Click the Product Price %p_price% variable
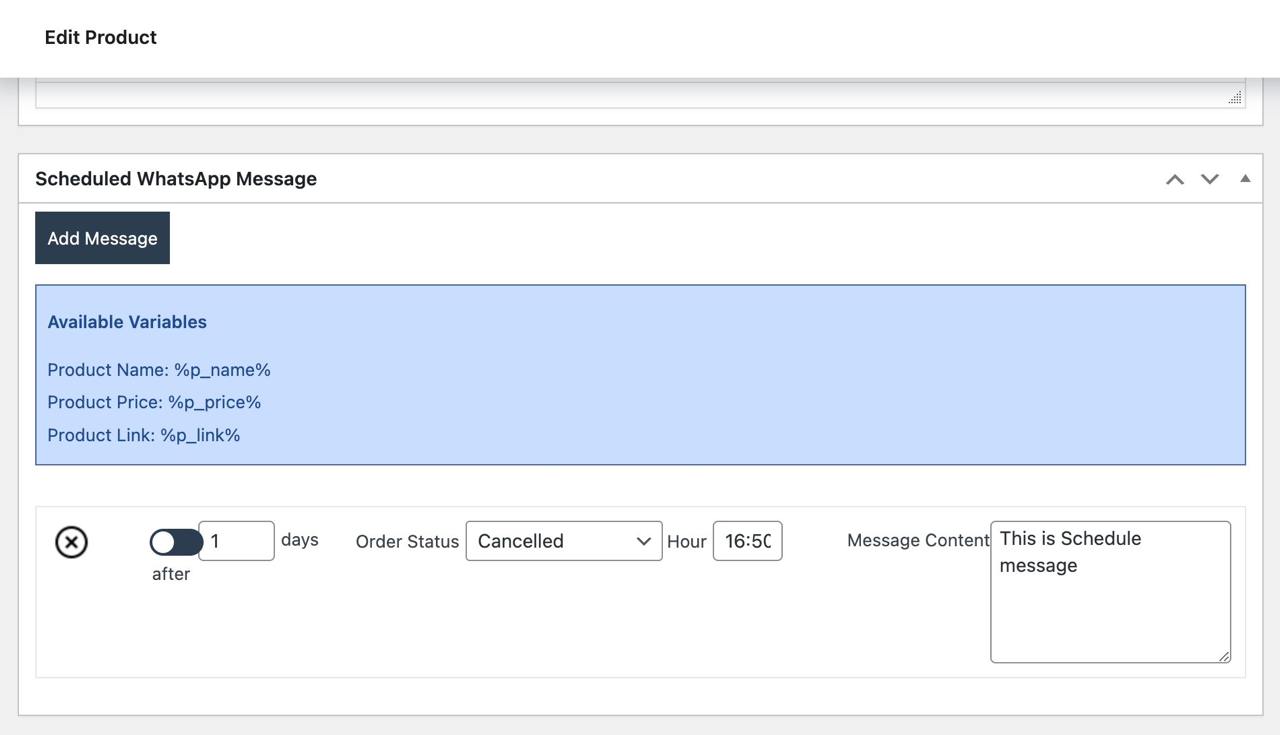This screenshot has width=1280, height=735. [154, 402]
